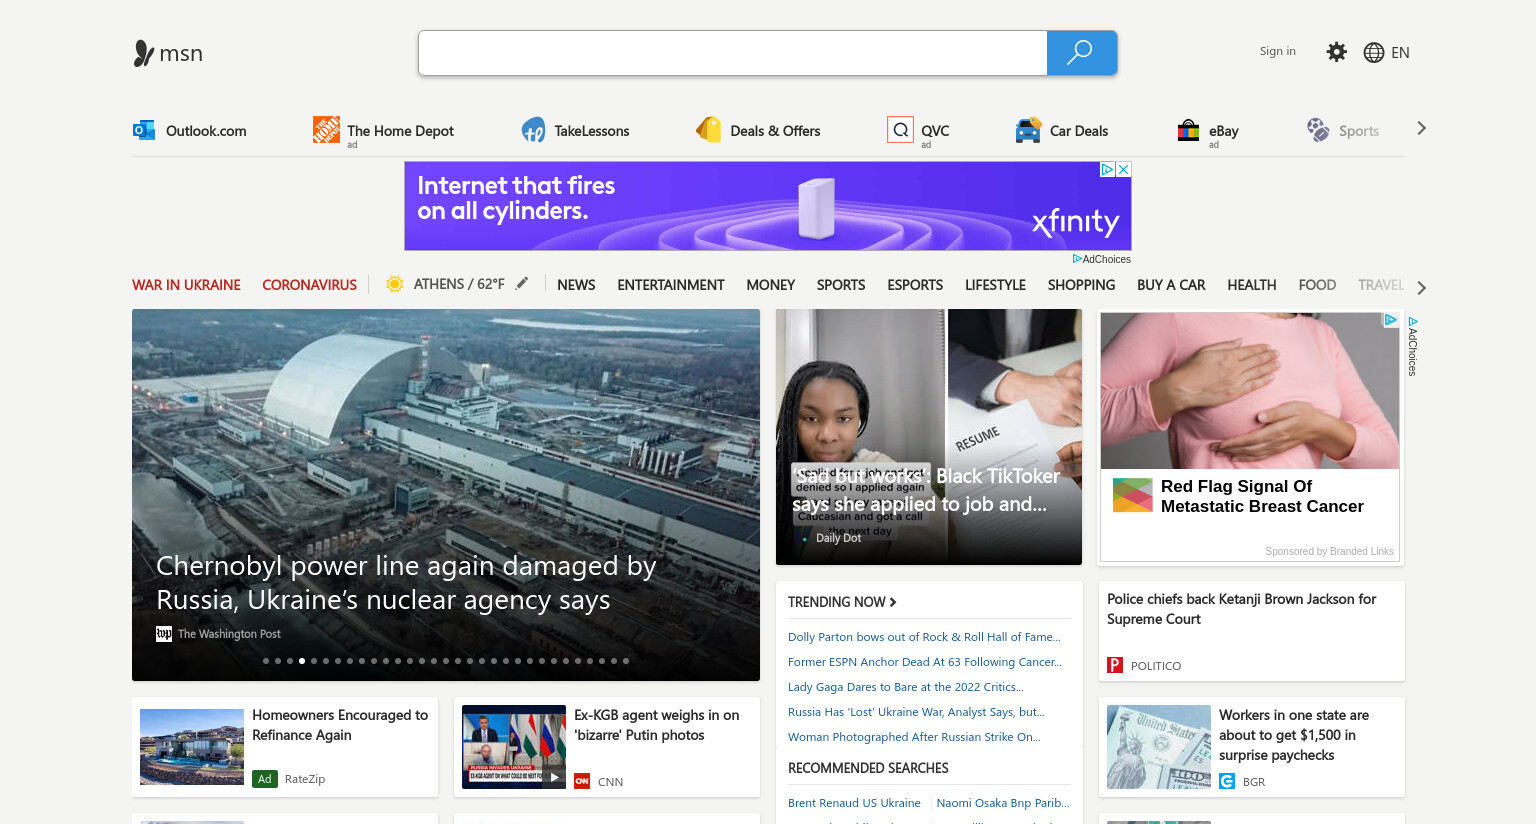Open the HEALTH tab

[x=1252, y=285]
